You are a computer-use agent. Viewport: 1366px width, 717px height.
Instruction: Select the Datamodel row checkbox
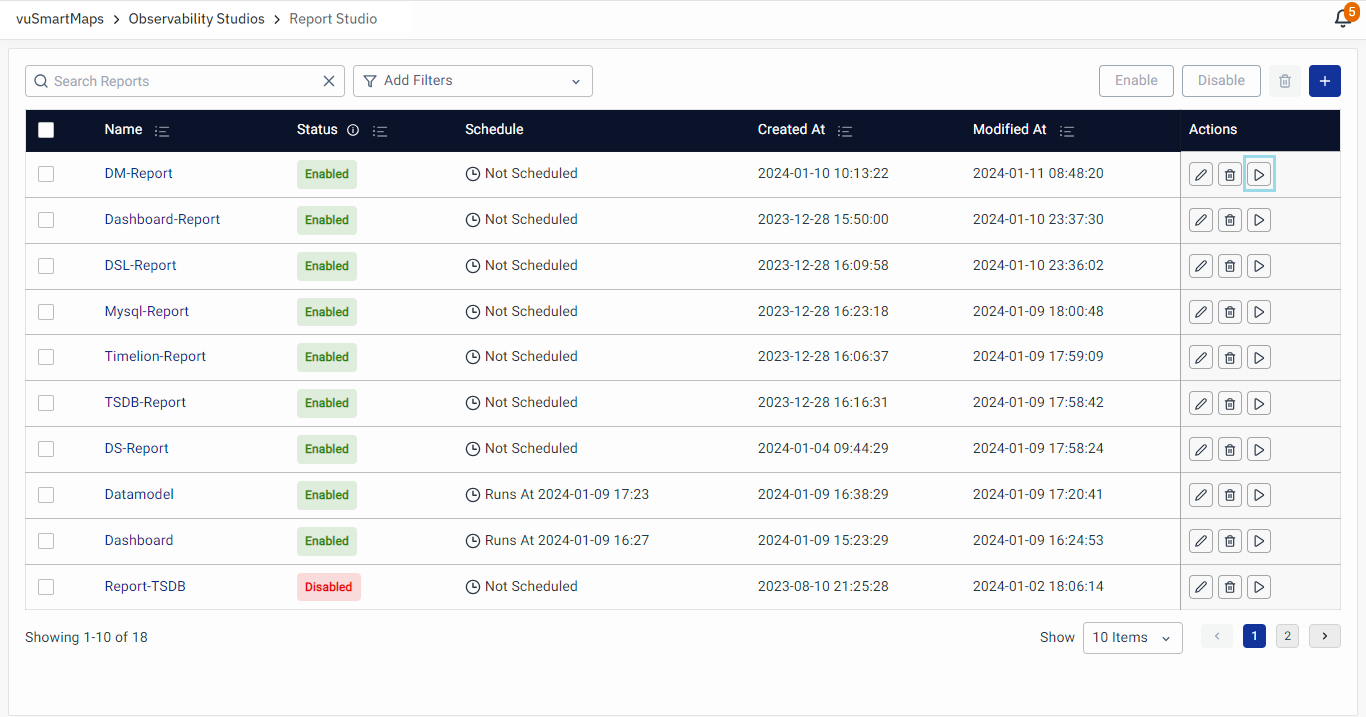pyautogui.click(x=46, y=495)
